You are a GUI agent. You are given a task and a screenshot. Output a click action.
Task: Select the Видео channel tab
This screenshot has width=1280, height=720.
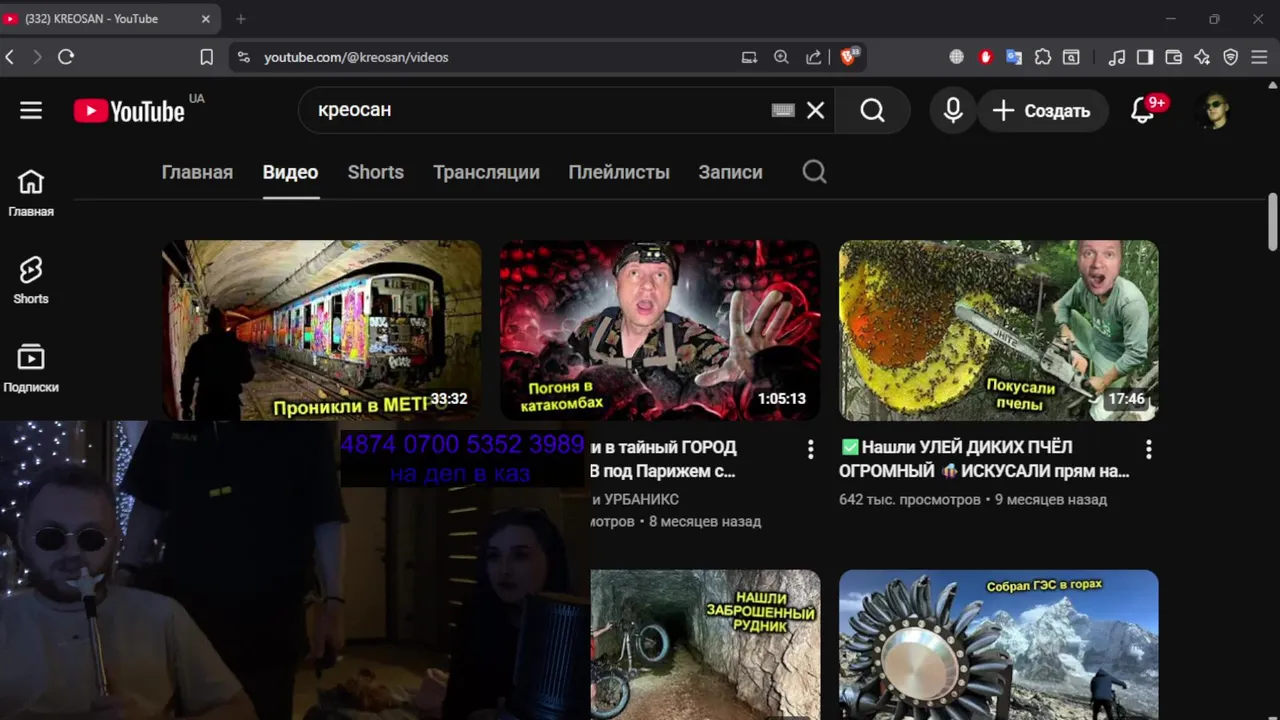tap(290, 172)
